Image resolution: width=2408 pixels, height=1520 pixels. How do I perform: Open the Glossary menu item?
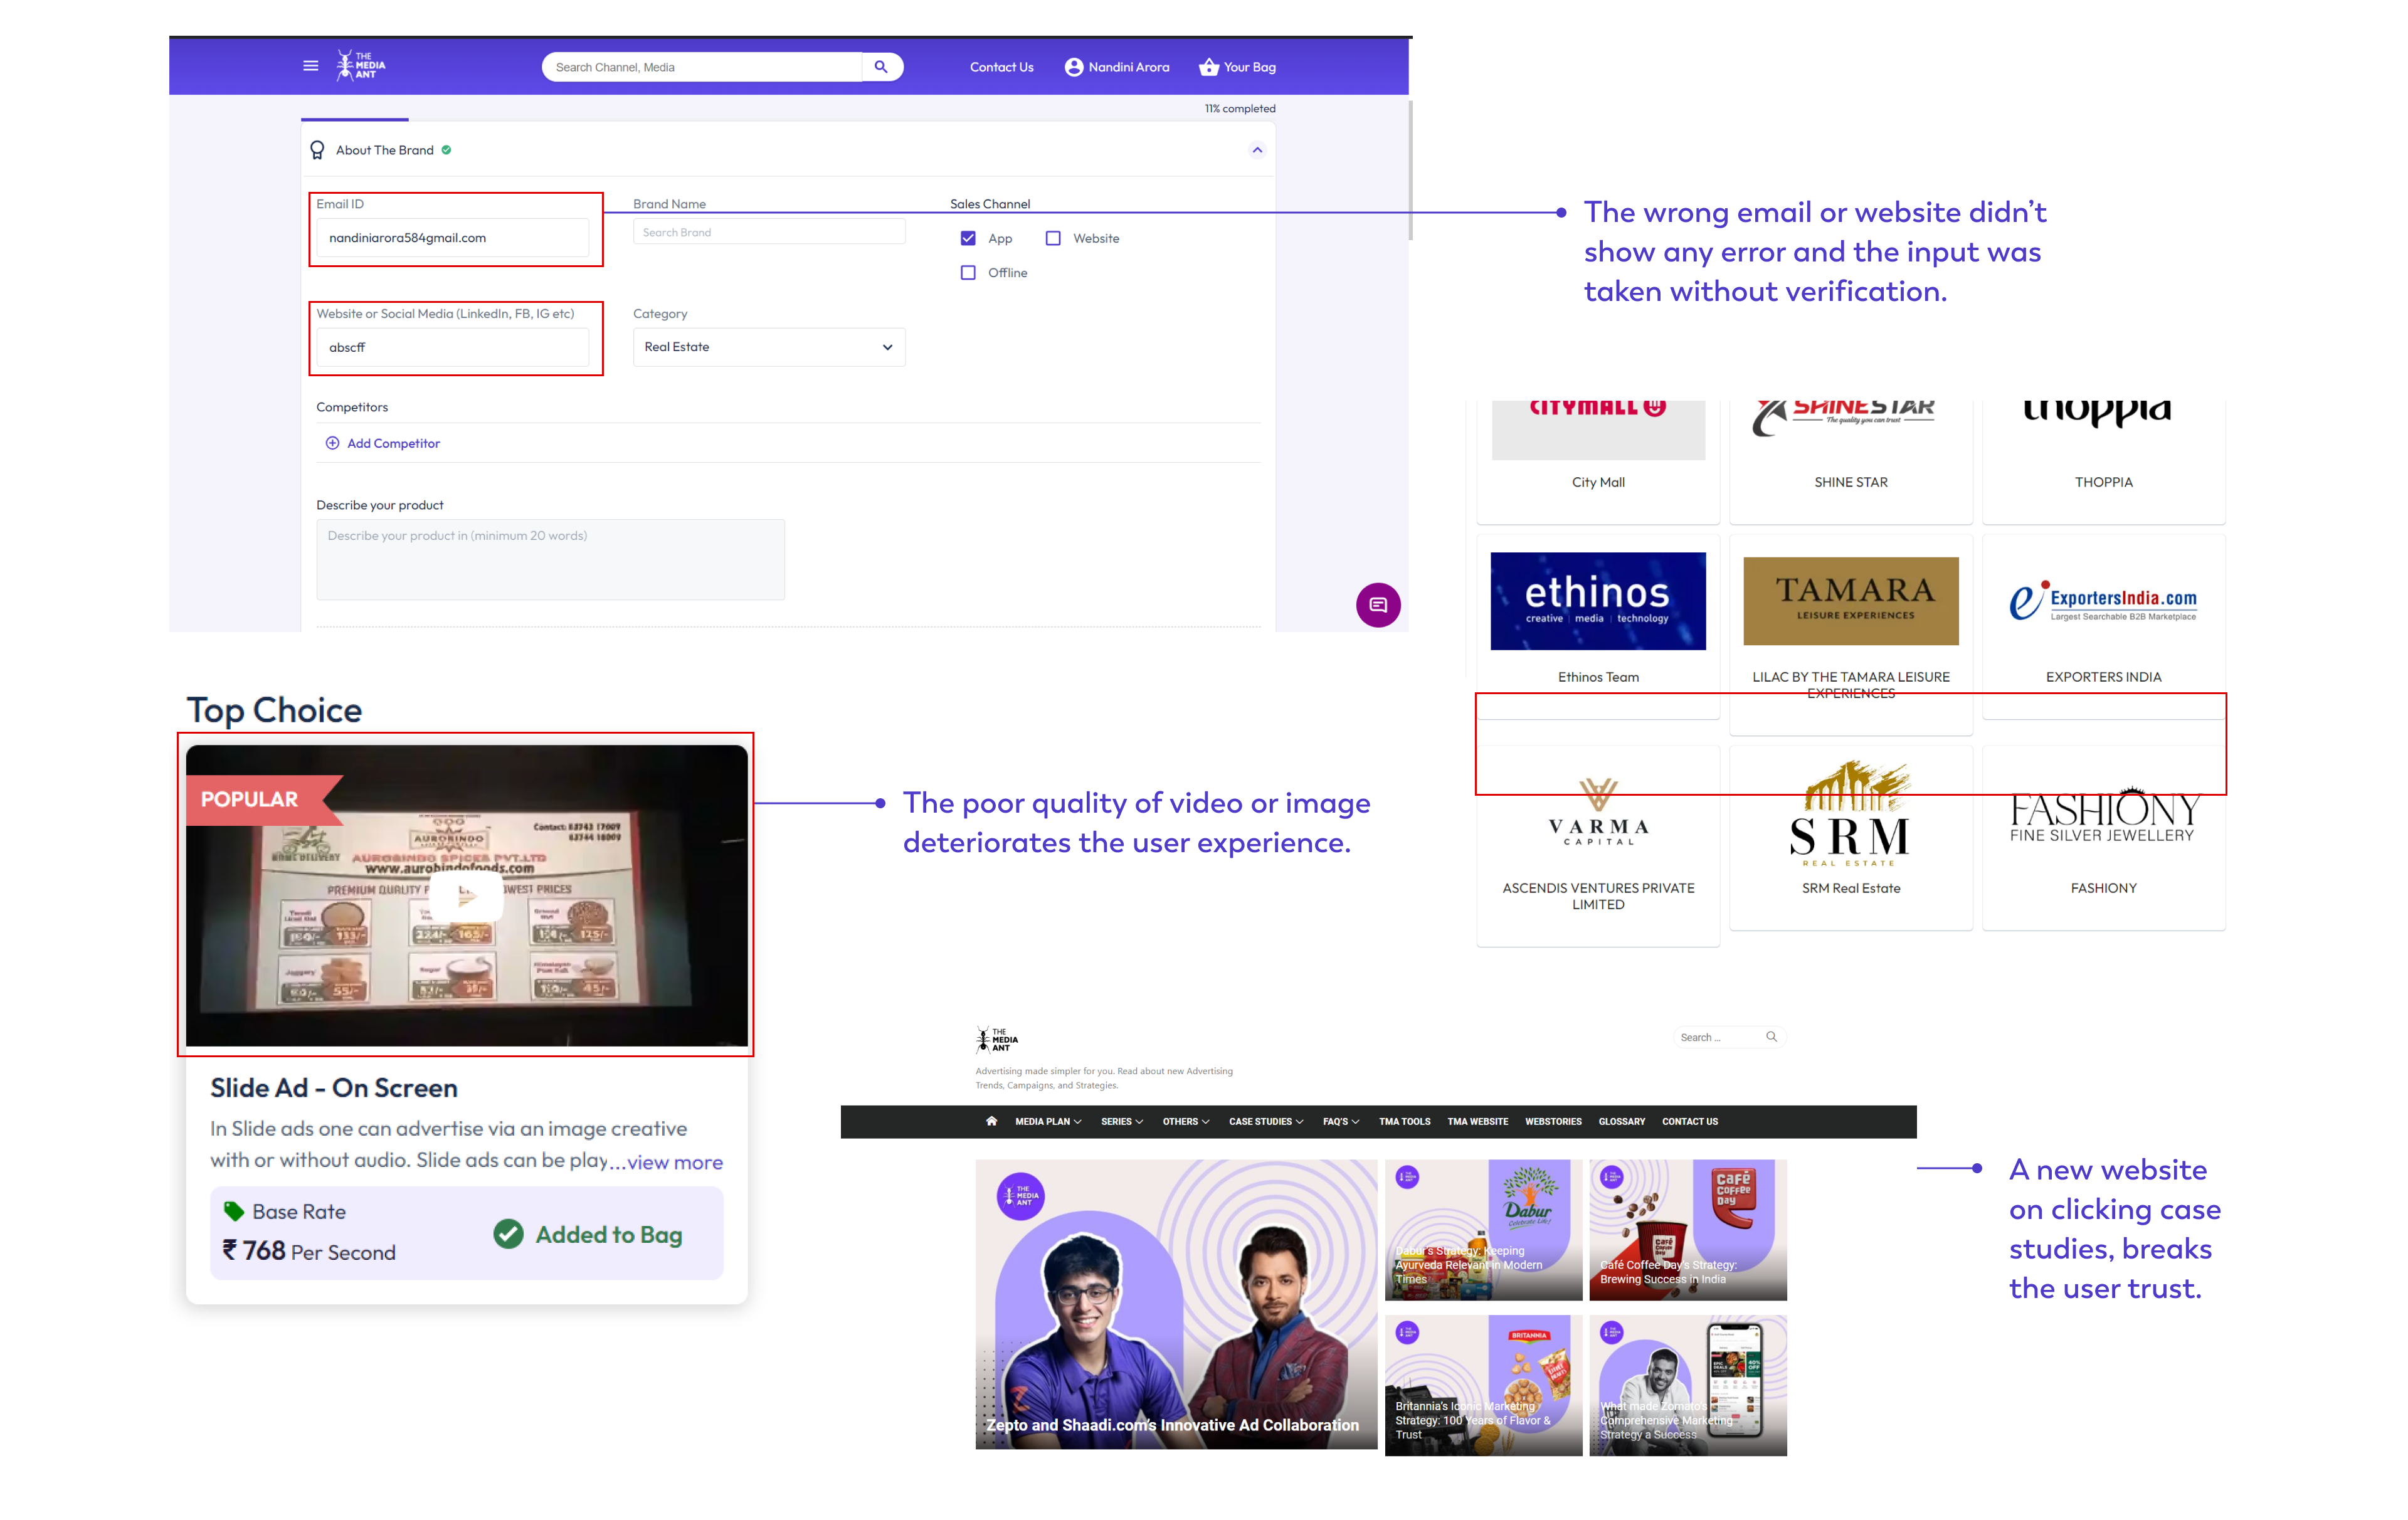[x=1621, y=1122]
